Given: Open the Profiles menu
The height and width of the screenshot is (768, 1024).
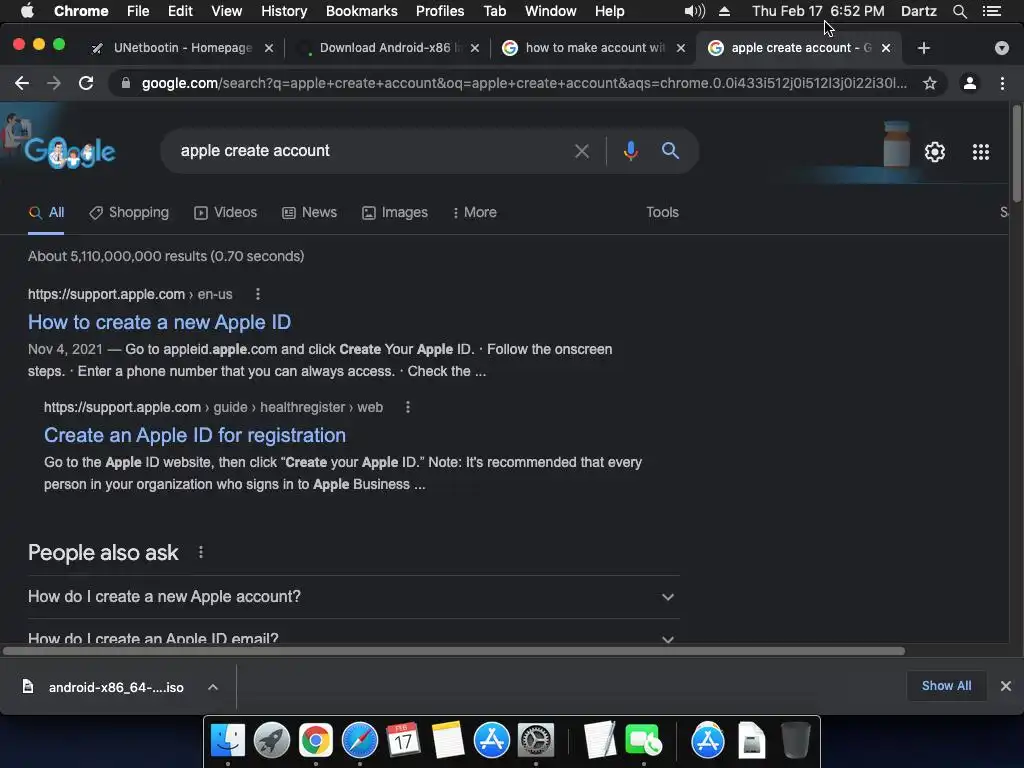Looking at the screenshot, I should pos(440,11).
